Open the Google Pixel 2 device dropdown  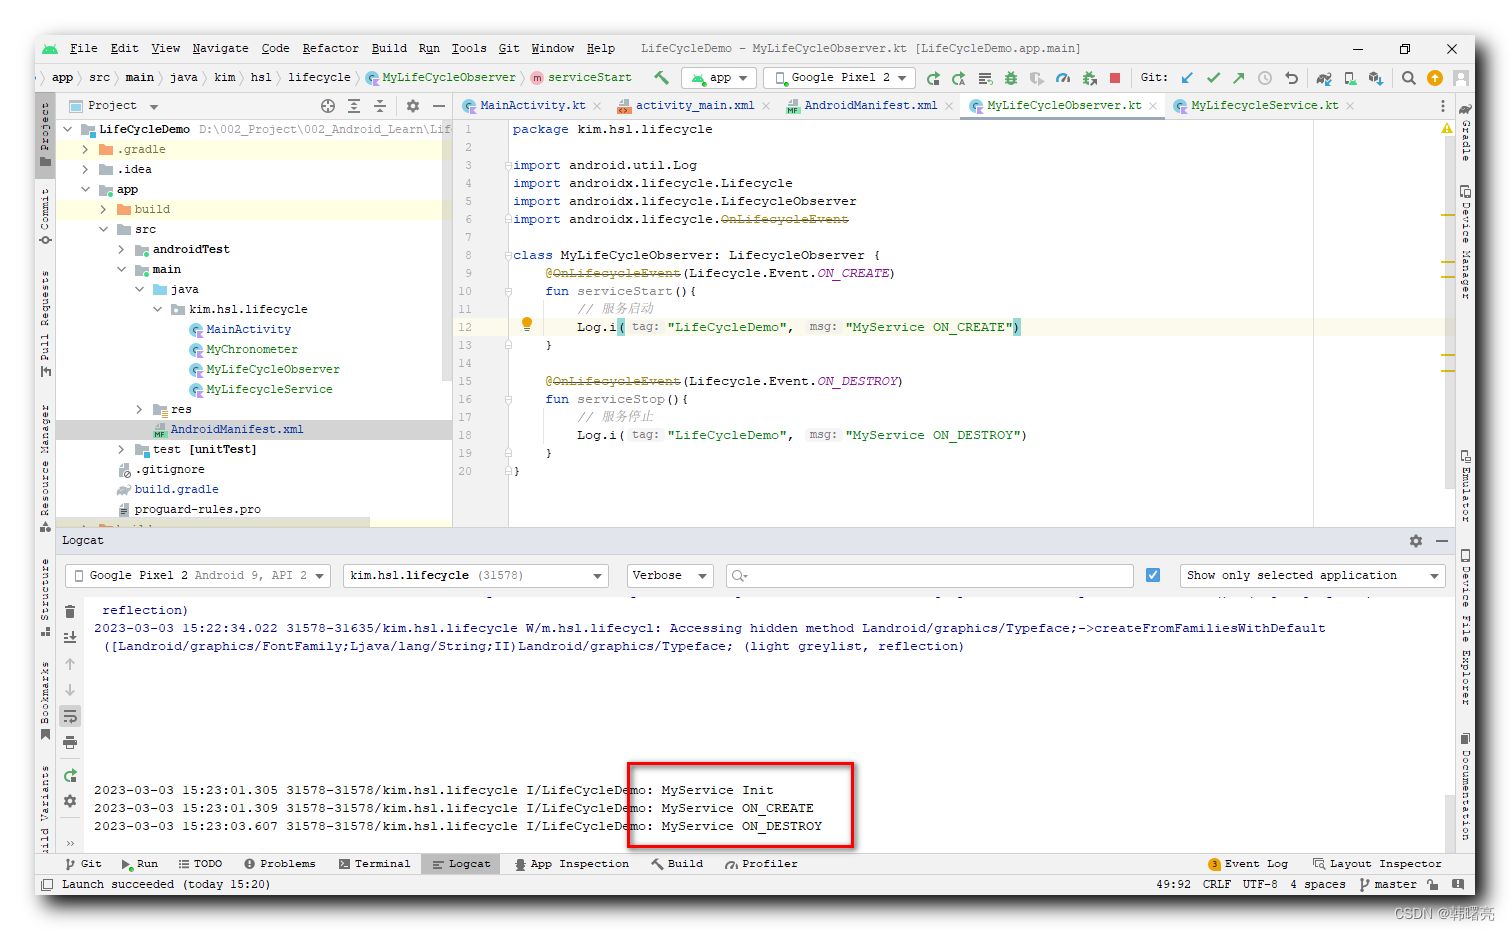[x=840, y=78]
